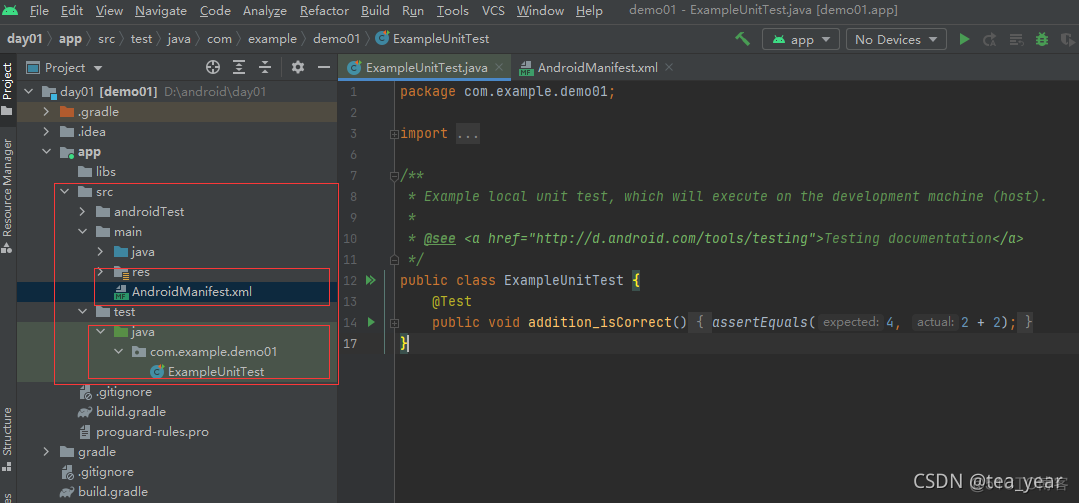
Task: Expand the res folder
Action: click(100, 272)
